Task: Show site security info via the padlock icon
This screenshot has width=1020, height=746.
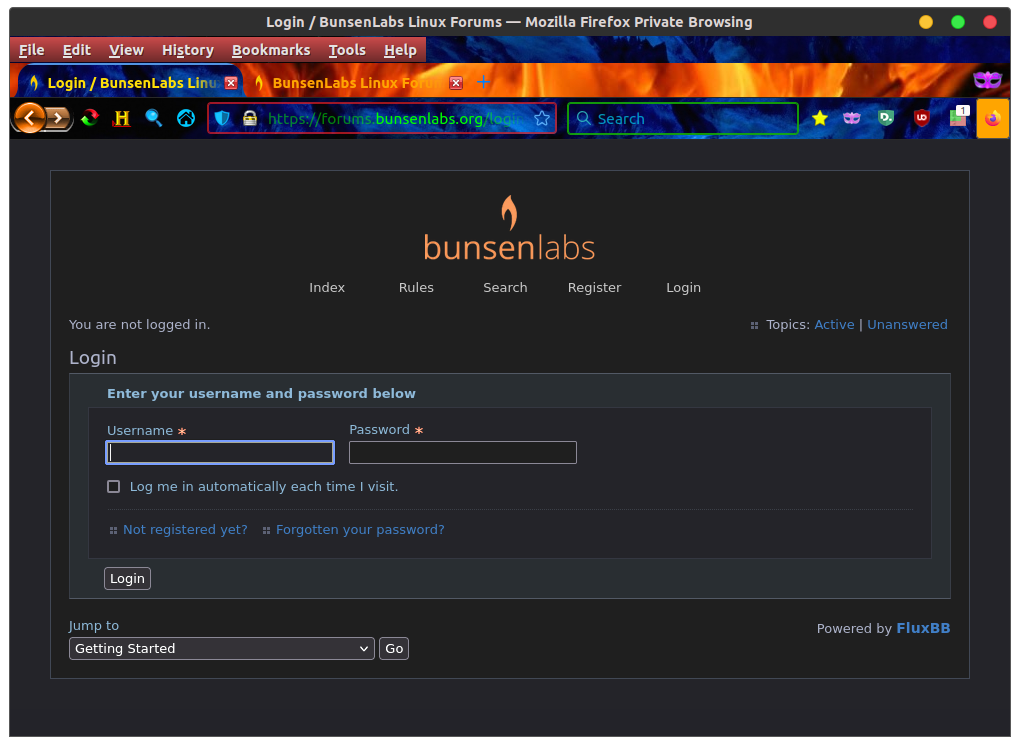Action: pos(250,118)
